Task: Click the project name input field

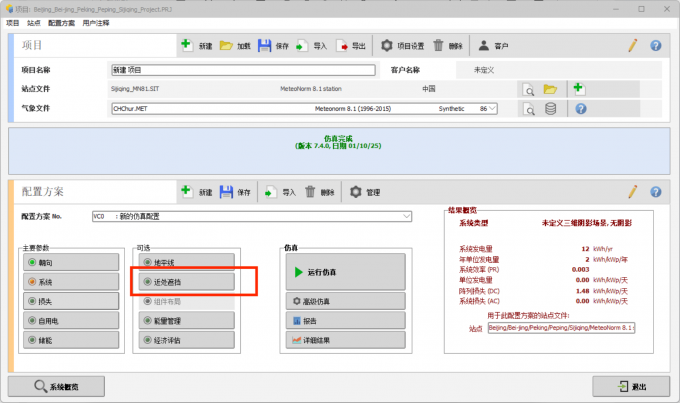Action: (243, 70)
